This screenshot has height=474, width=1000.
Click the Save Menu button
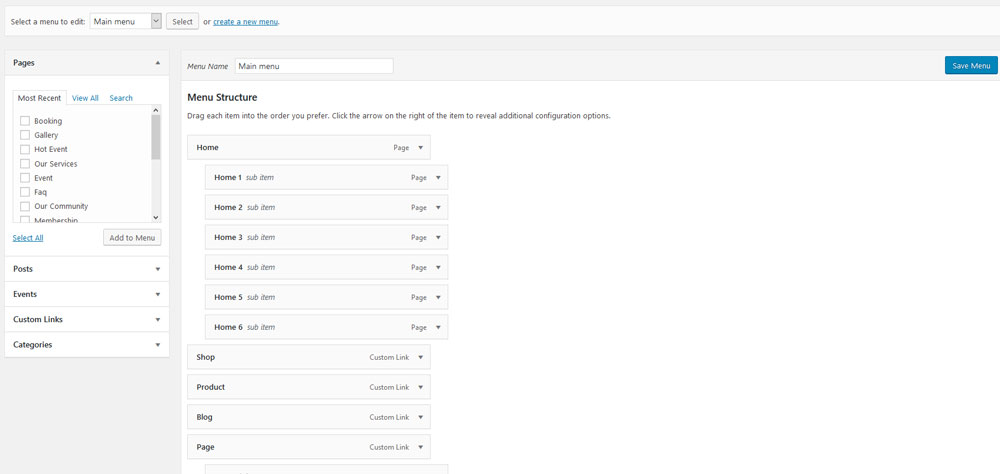tap(970, 66)
